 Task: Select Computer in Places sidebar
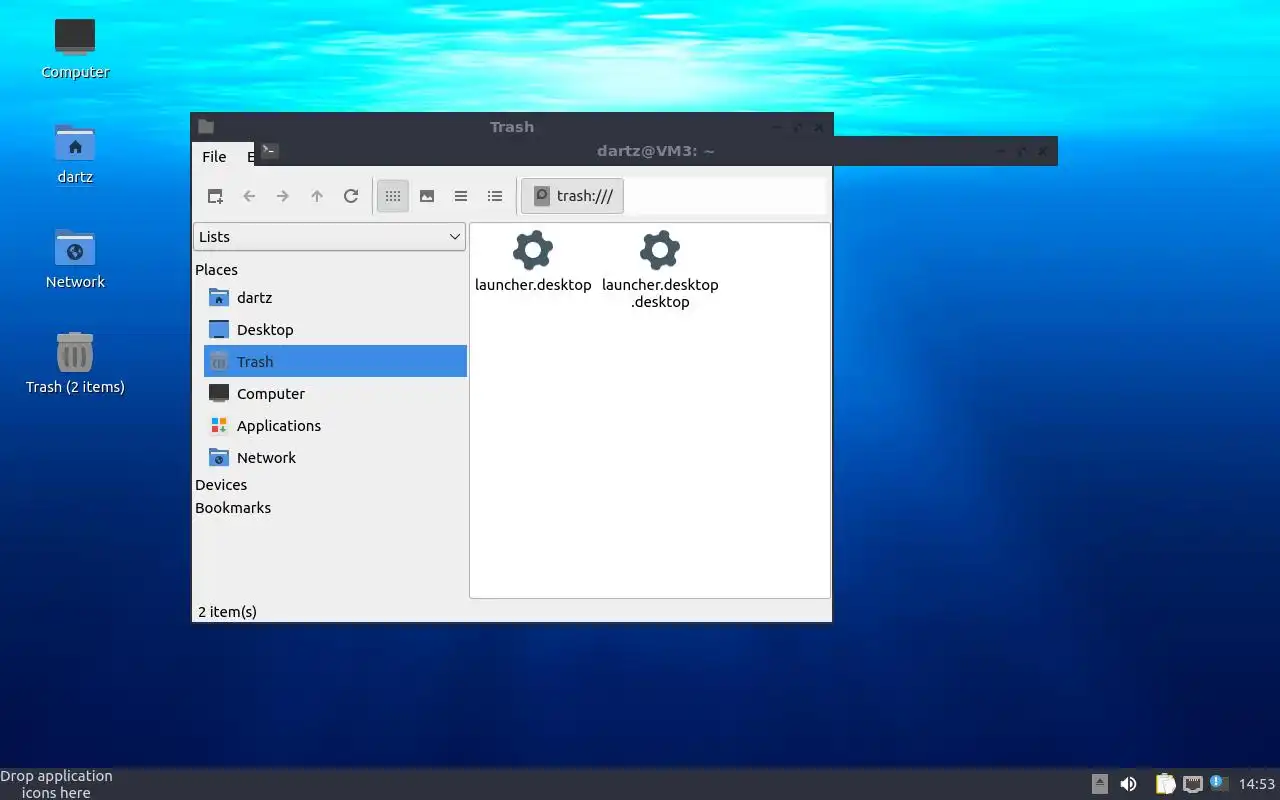[x=335, y=393]
